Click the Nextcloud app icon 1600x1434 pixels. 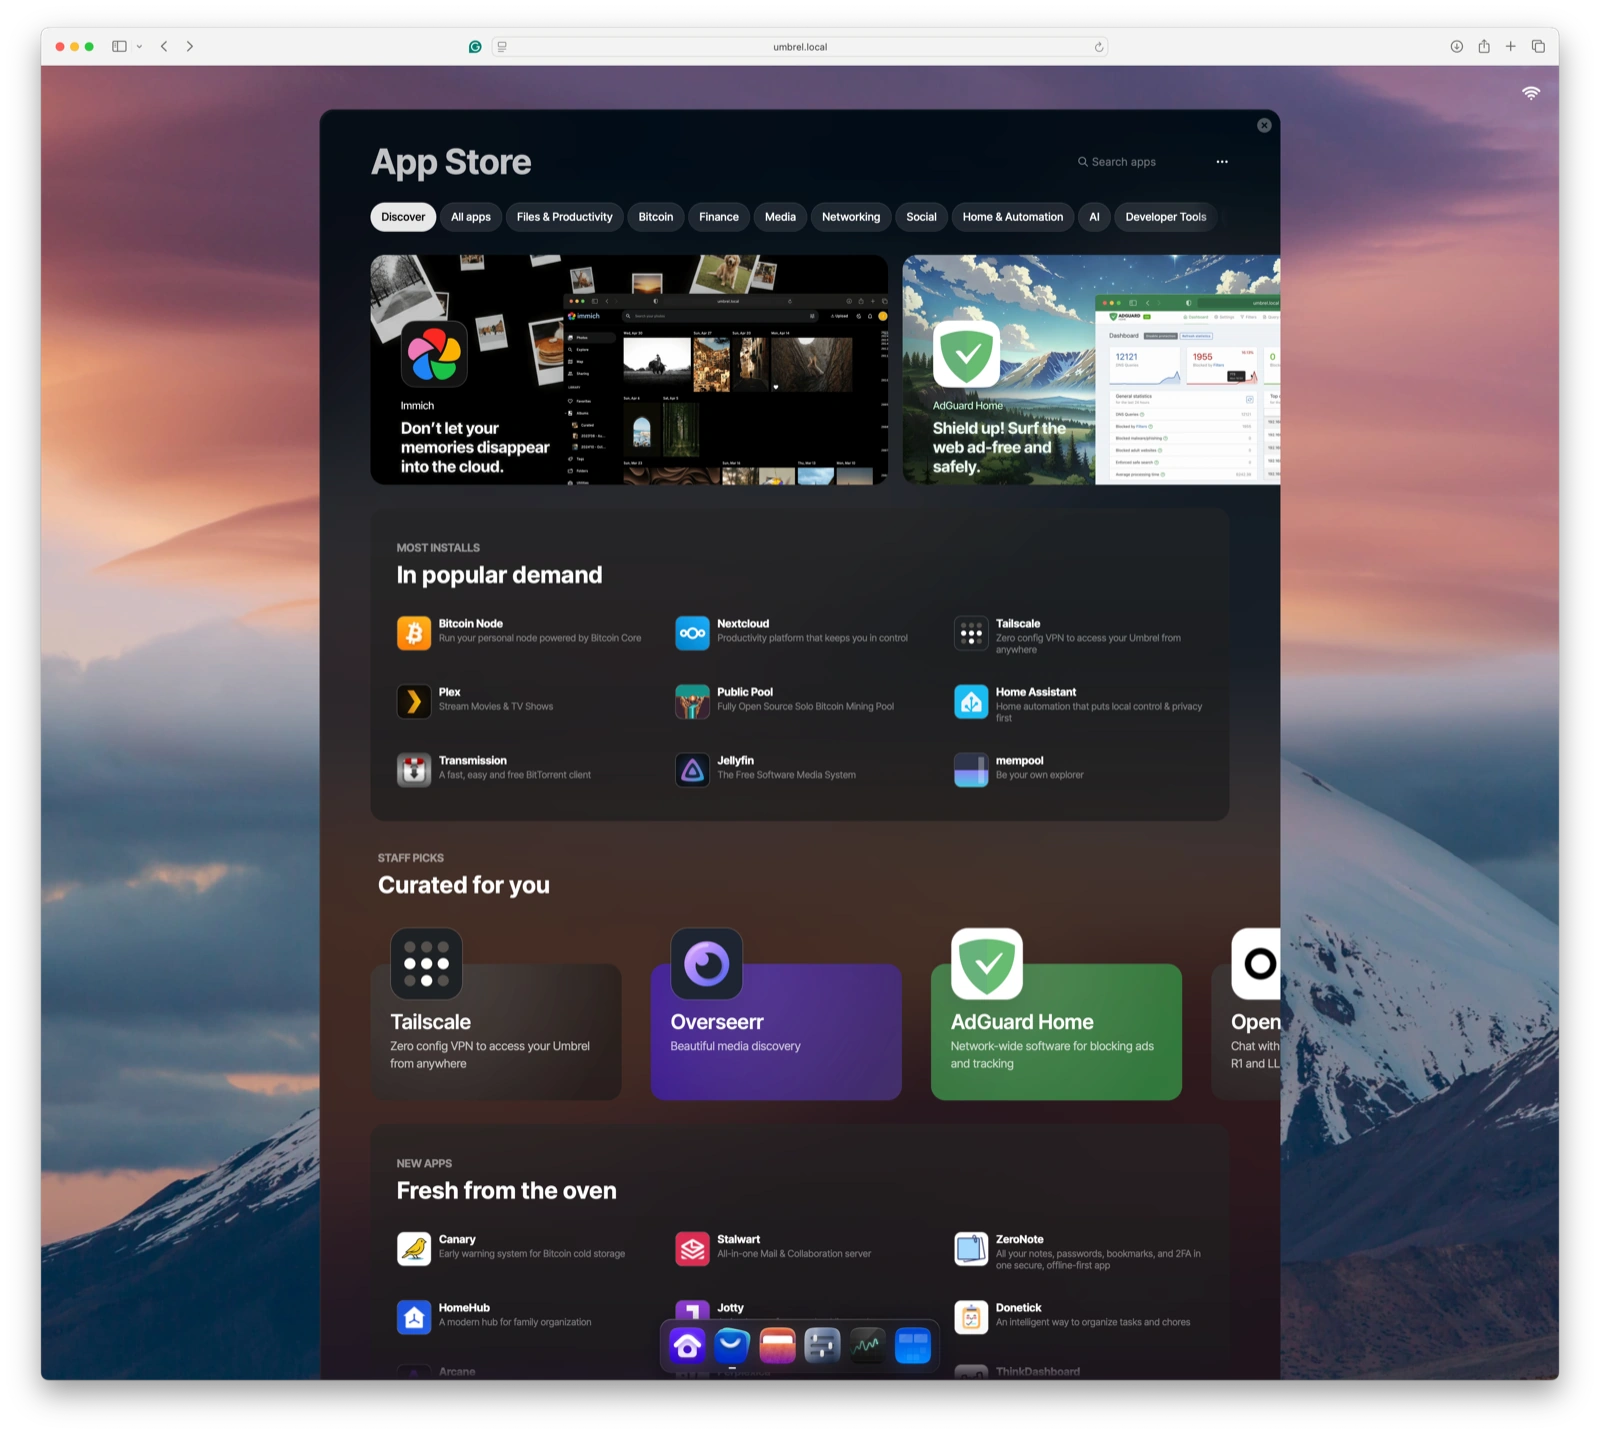point(692,633)
